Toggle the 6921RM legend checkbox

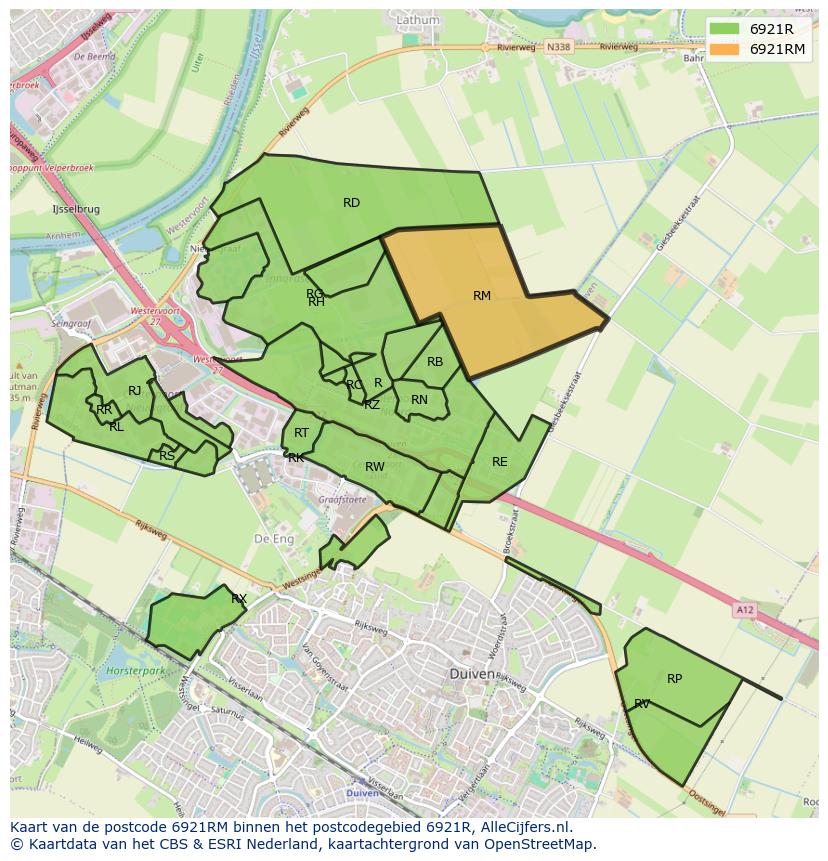[724, 52]
